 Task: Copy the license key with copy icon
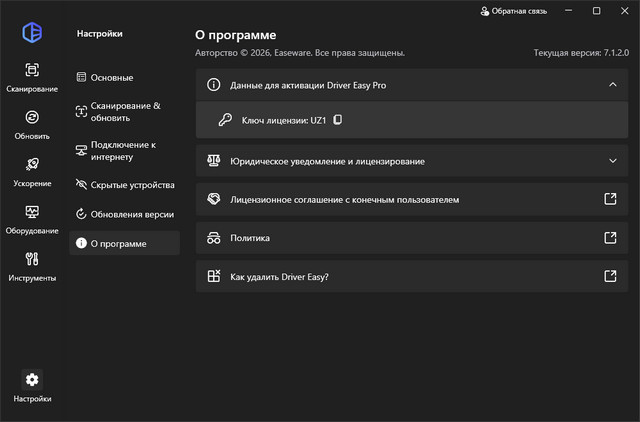[x=338, y=120]
